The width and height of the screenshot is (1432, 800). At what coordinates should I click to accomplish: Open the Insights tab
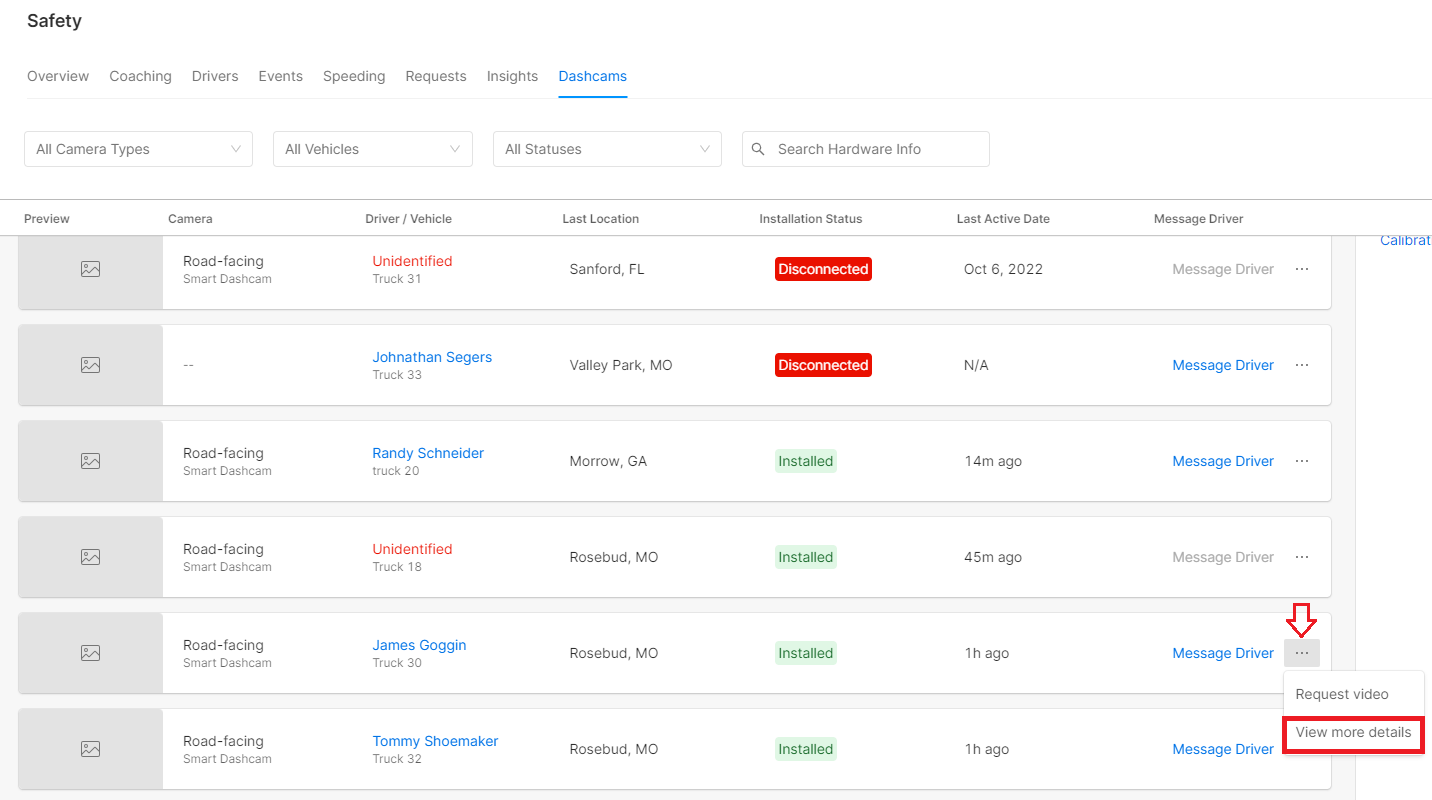(x=512, y=76)
